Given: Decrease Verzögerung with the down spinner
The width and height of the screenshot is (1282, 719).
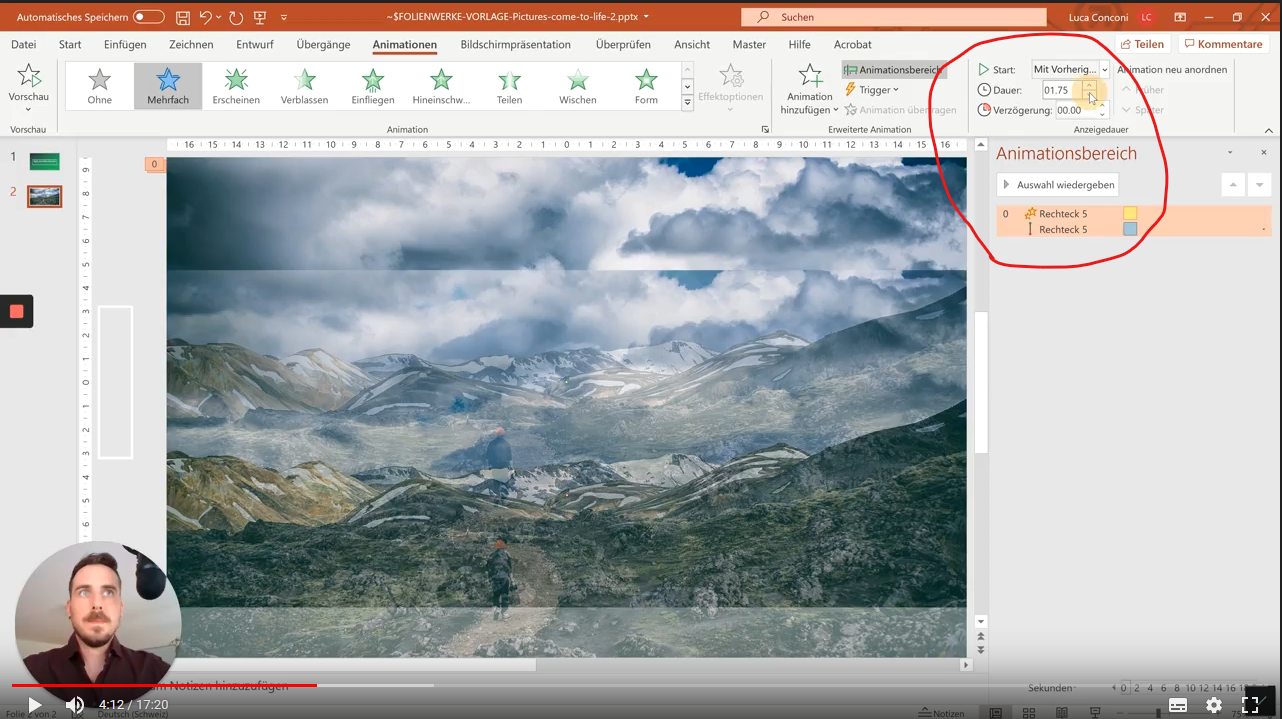Looking at the screenshot, I should coord(1103,115).
